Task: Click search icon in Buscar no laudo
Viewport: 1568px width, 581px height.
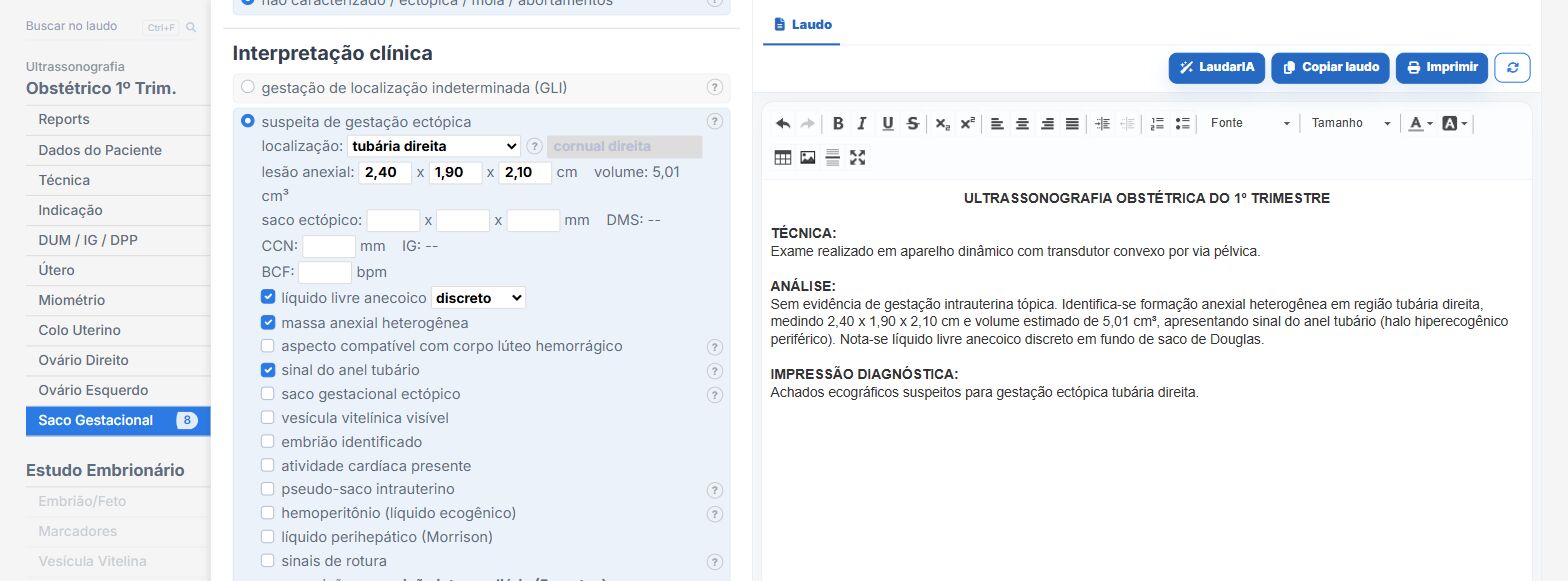Action: [x=191, y=27]
